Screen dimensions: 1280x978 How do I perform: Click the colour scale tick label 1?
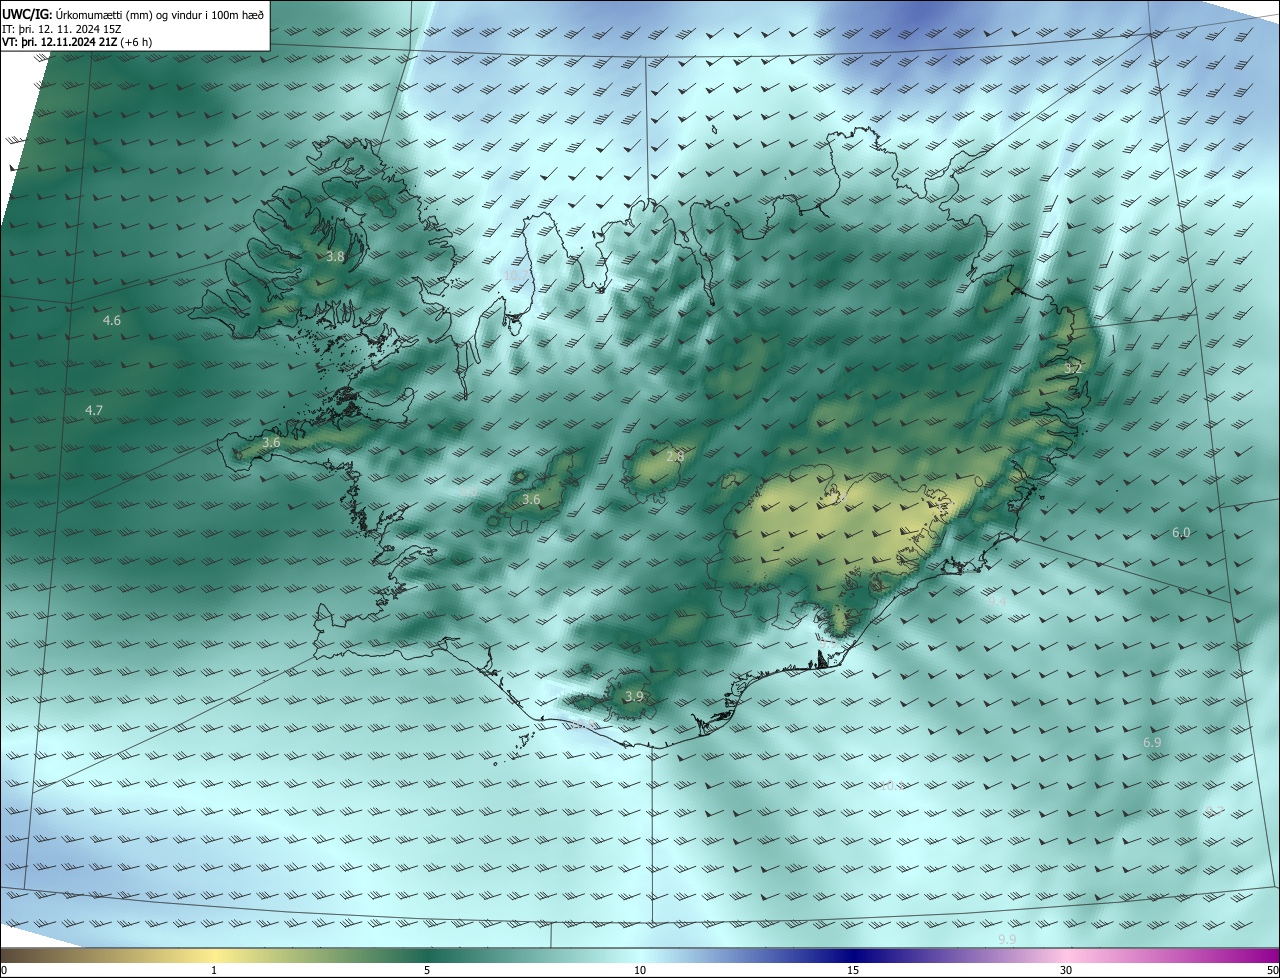(214, 970)
